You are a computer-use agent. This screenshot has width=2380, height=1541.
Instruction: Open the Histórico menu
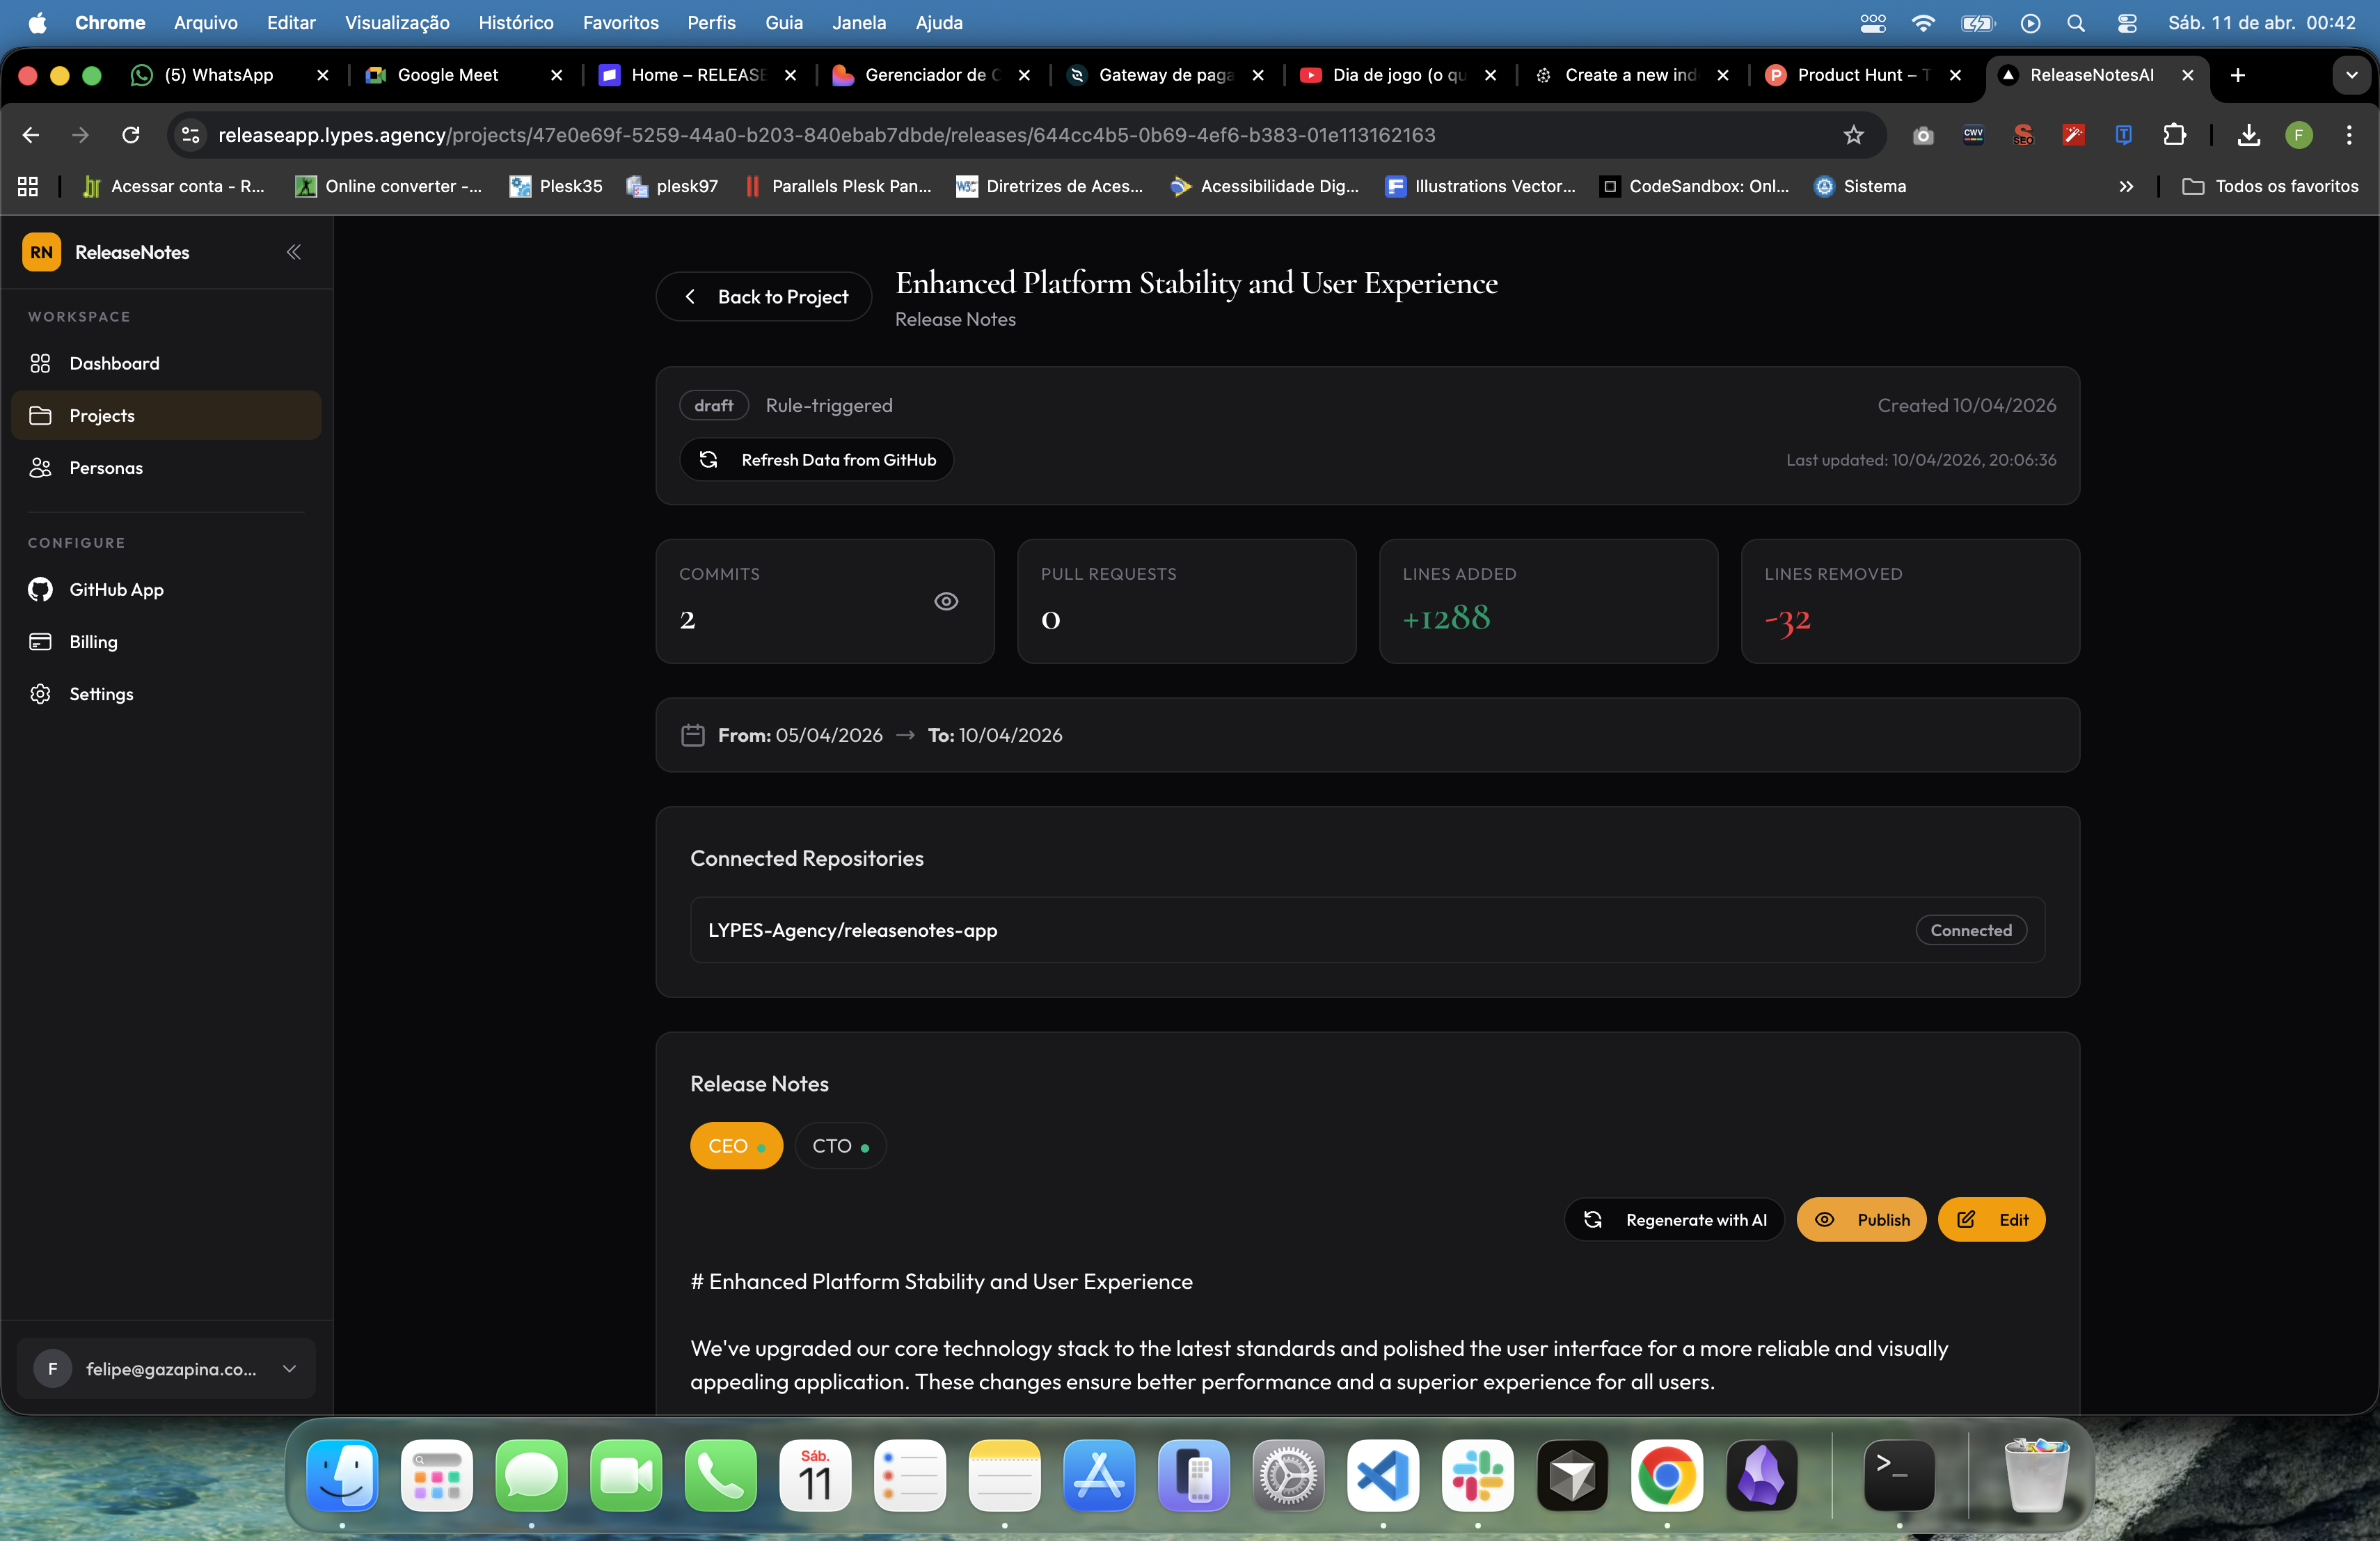click(x=515, y=22)
